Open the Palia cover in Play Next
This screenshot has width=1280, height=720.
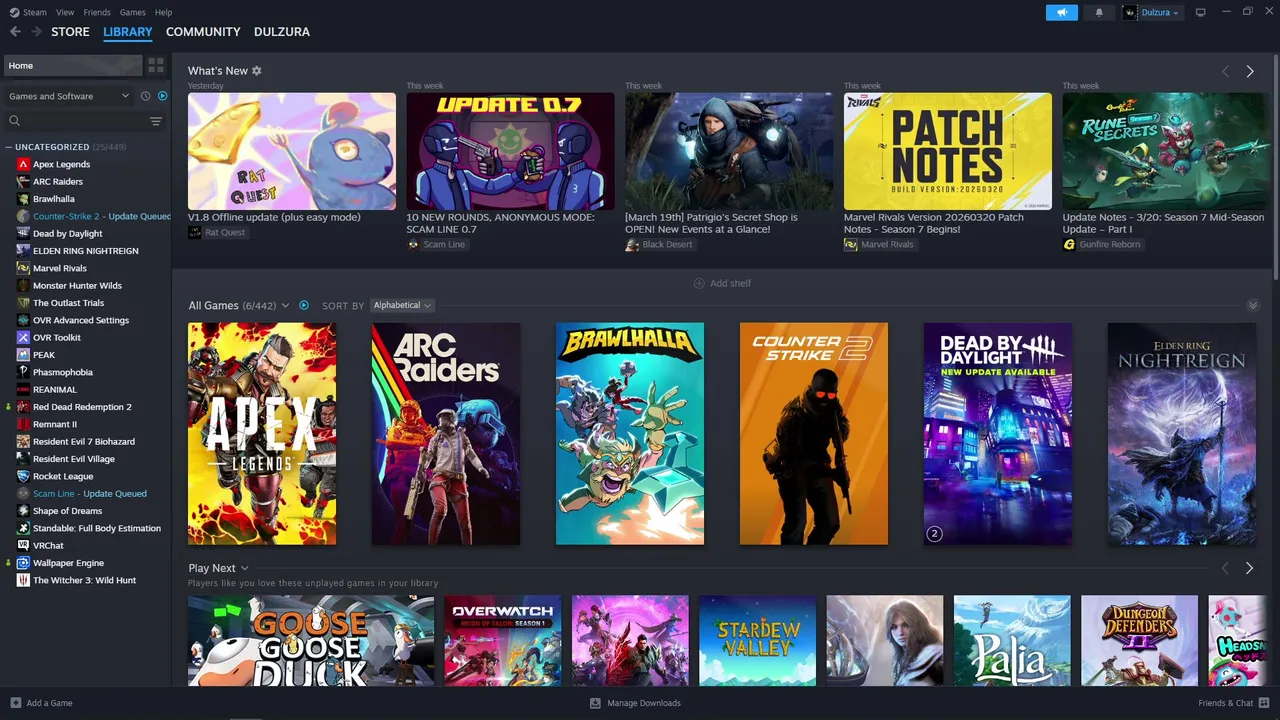point(1012,640)
